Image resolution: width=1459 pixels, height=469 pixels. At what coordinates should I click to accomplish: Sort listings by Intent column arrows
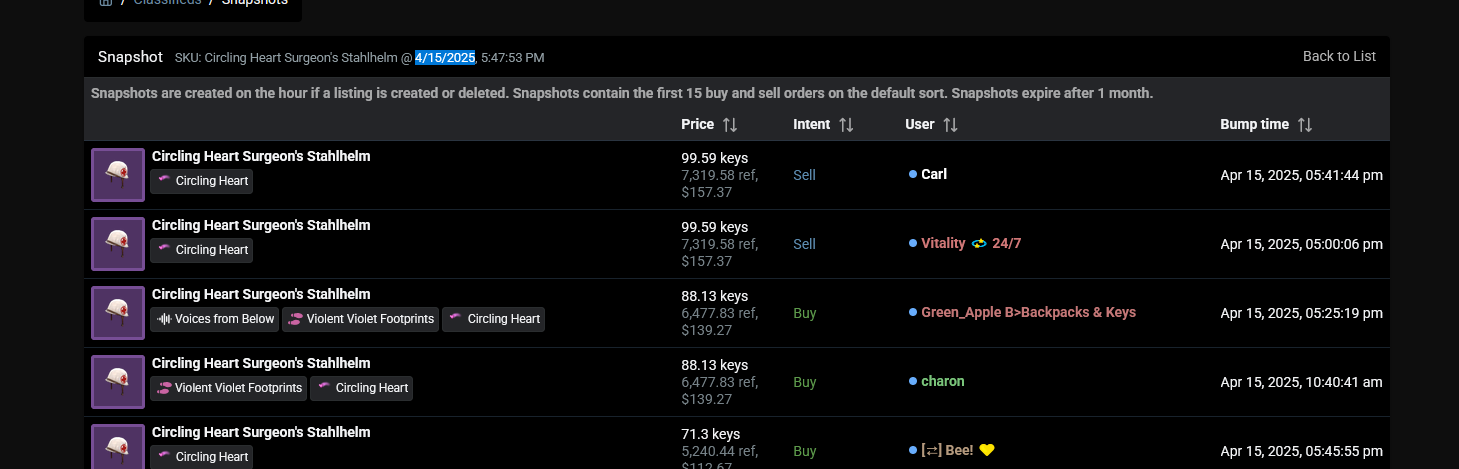(x=846, y=125)
